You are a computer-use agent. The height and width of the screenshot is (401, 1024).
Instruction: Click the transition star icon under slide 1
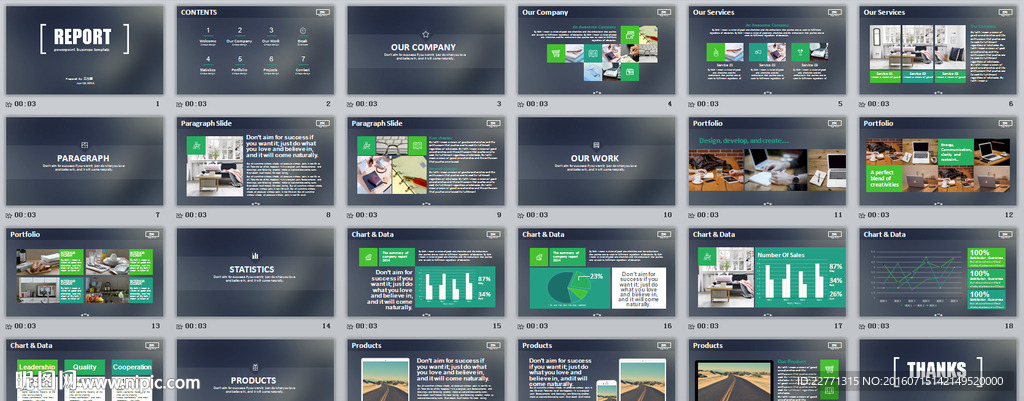8,104
